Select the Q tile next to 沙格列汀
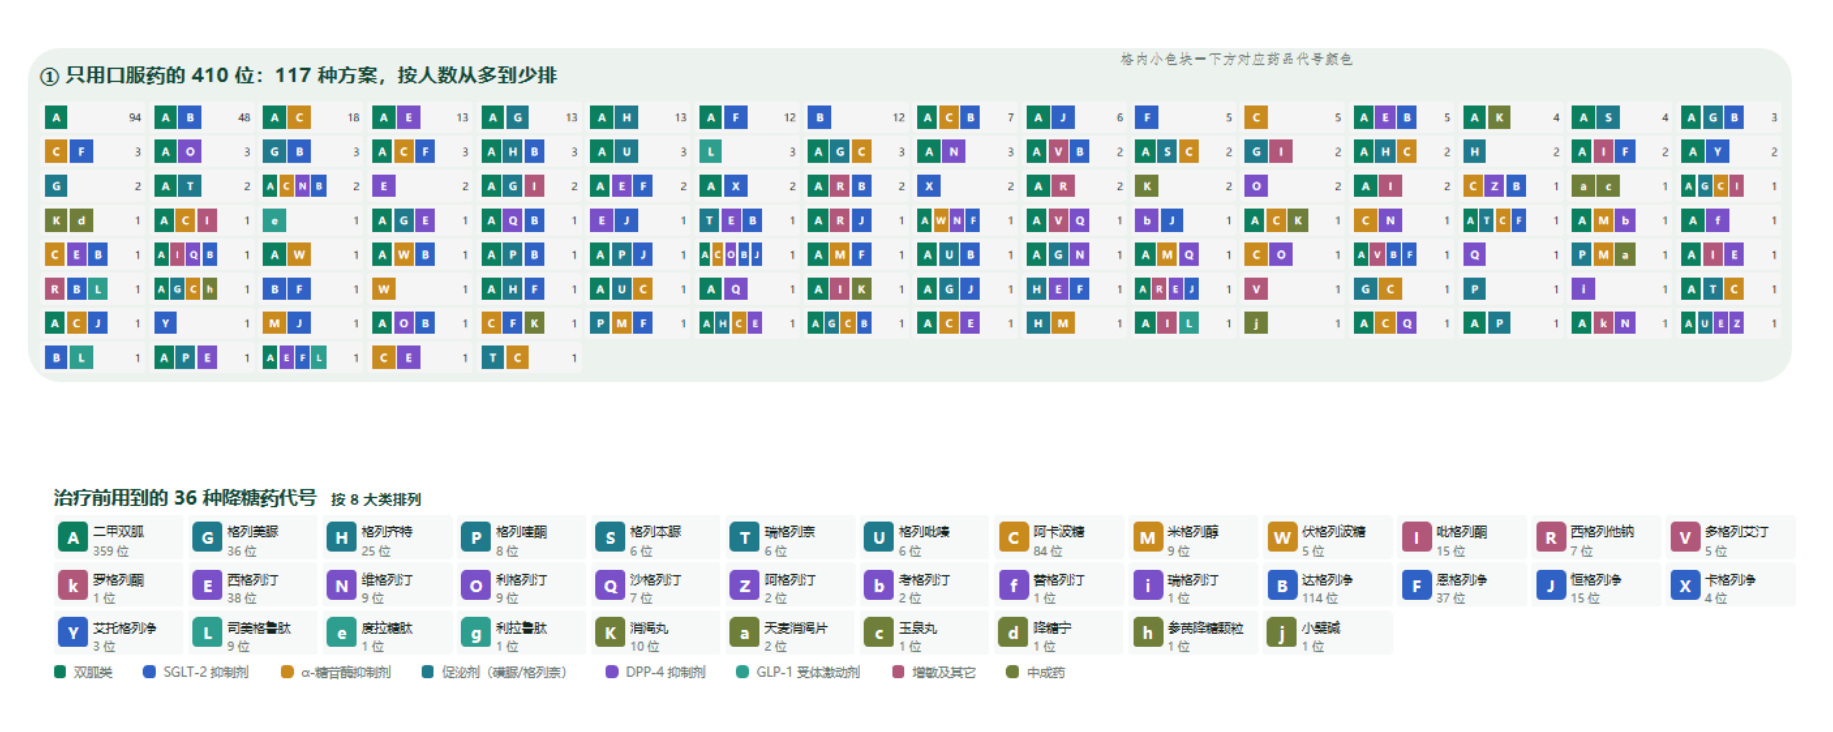 pos(610,586)
